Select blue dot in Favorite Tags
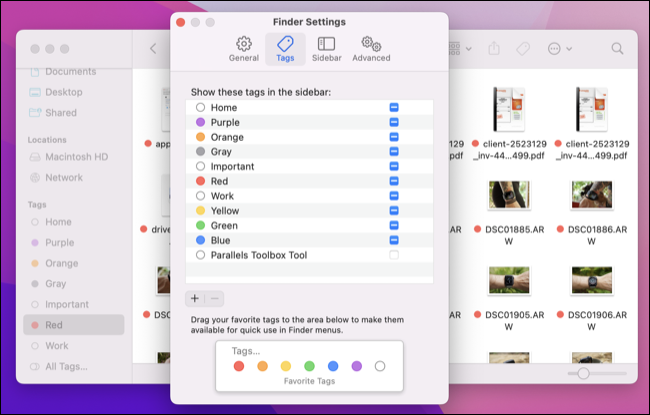The image size is (650, 415). 333,366
